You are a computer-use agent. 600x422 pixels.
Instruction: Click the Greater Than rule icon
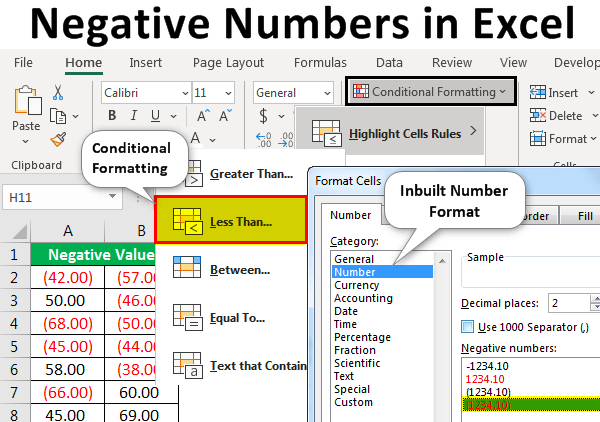pos(194,173)
